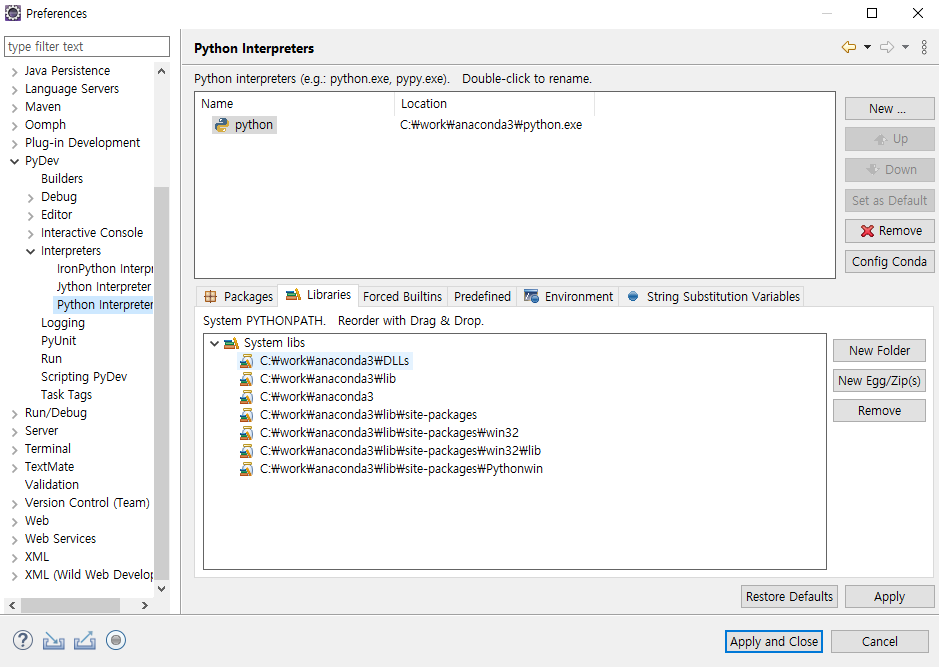This screenshot has height=667, width=939.
Task: Click the icon beside site-packages\win32\lib path
Action: (246, 450)
